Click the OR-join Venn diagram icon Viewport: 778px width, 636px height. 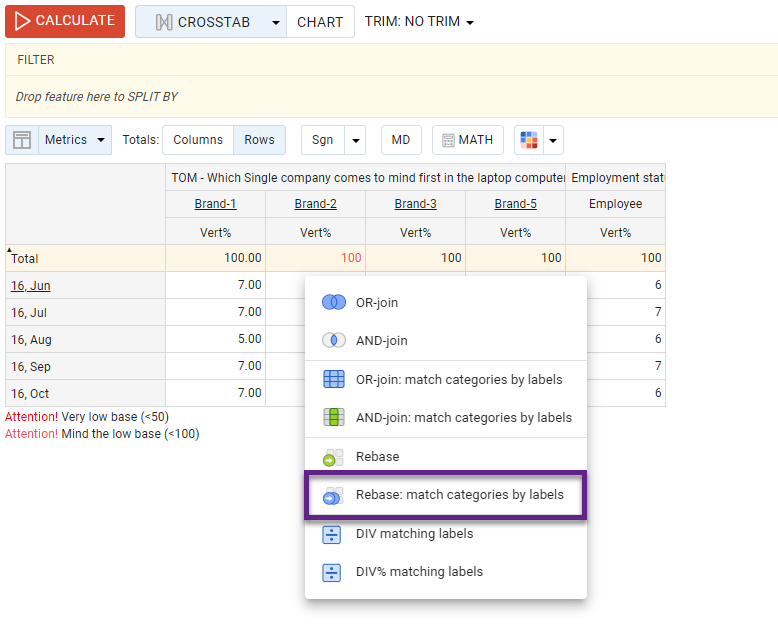click(333, 302)
